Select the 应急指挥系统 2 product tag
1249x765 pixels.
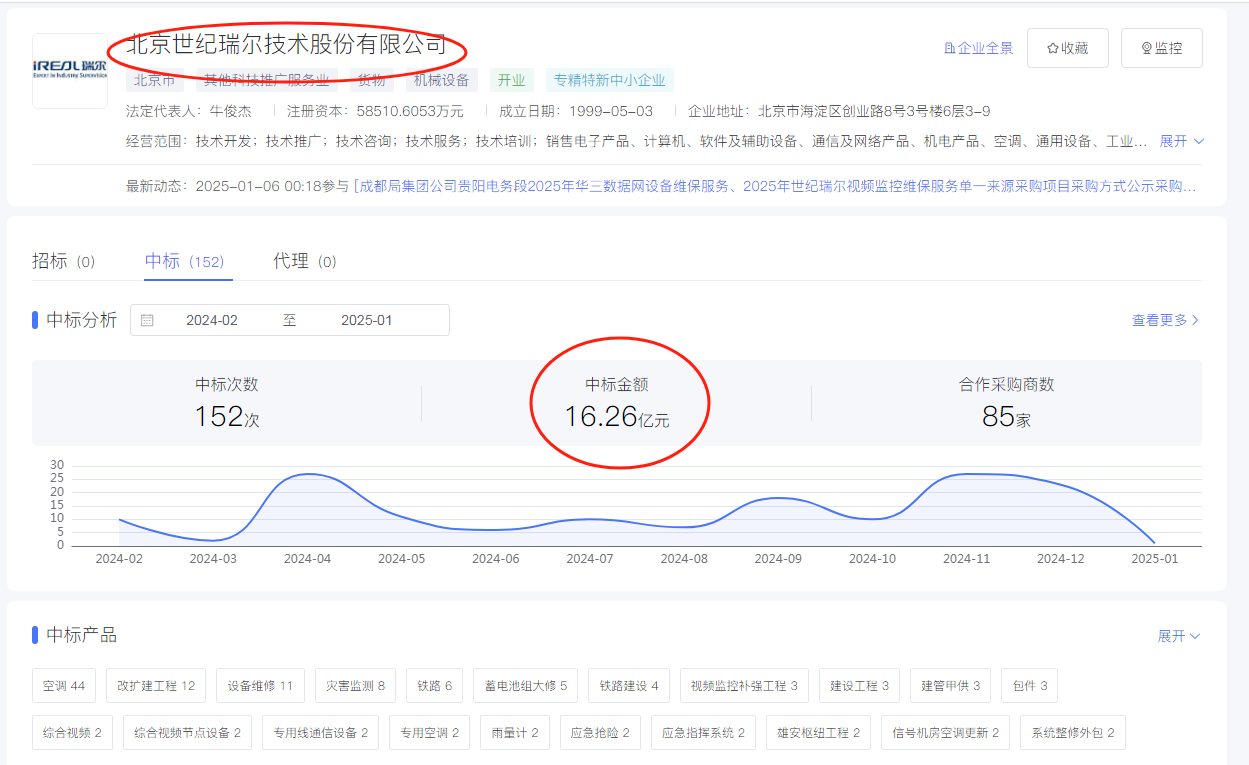click(x=704, y=733)
